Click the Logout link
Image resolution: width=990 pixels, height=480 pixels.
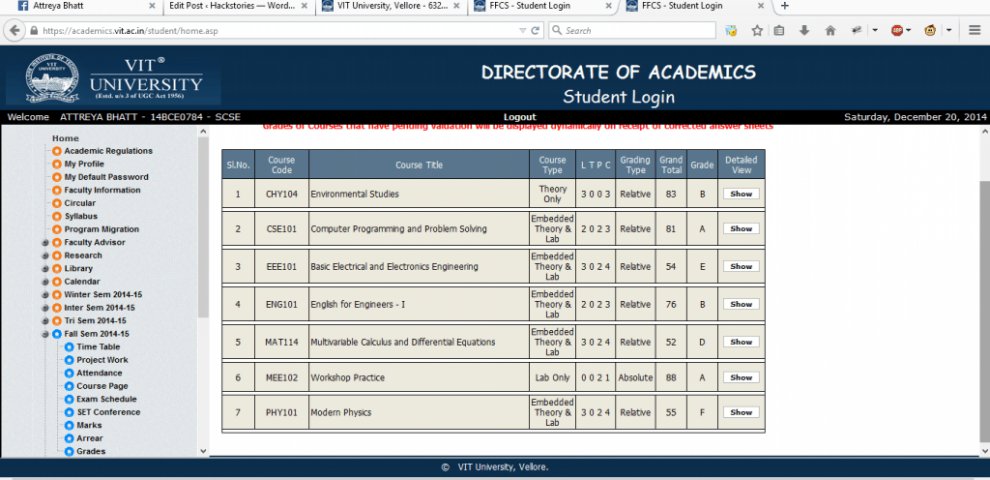520,117
